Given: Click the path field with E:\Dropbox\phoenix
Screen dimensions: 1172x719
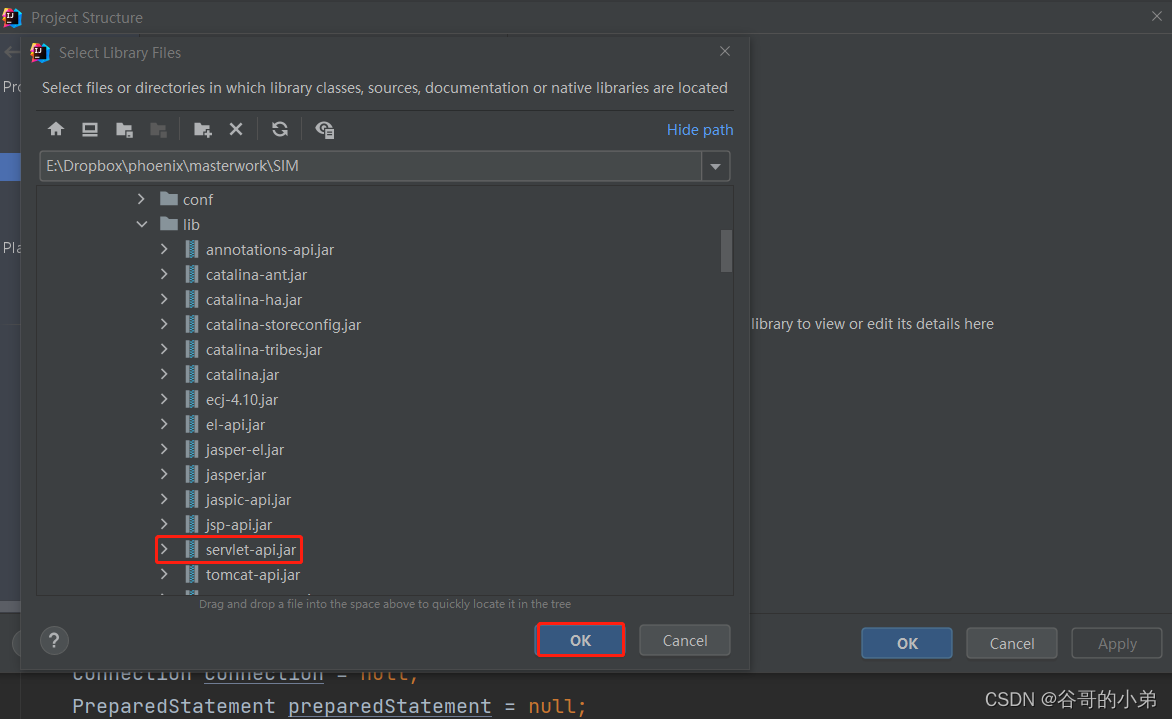Looking at the screenshot, I should [371, 166].
